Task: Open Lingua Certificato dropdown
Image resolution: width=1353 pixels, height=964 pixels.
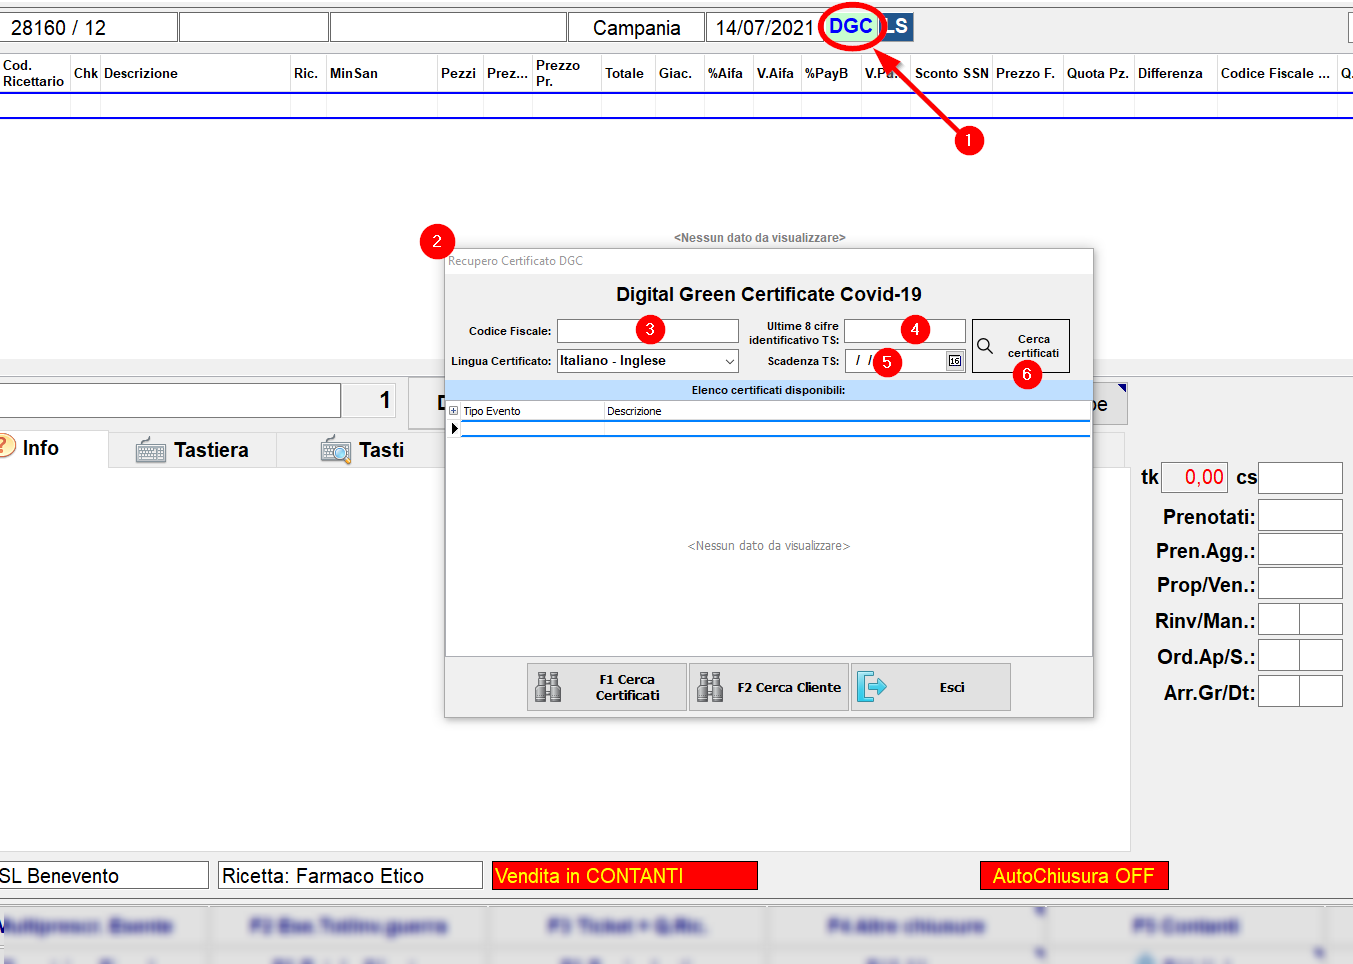Action: (x=729, y=361)
